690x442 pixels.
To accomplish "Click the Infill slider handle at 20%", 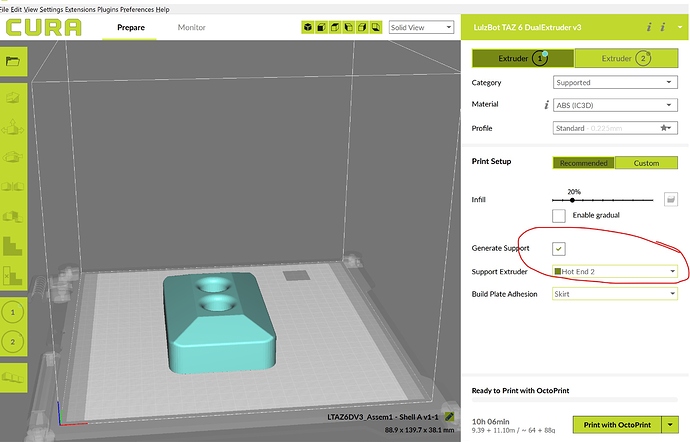I will pyautogui.click(x=572, y=200).
